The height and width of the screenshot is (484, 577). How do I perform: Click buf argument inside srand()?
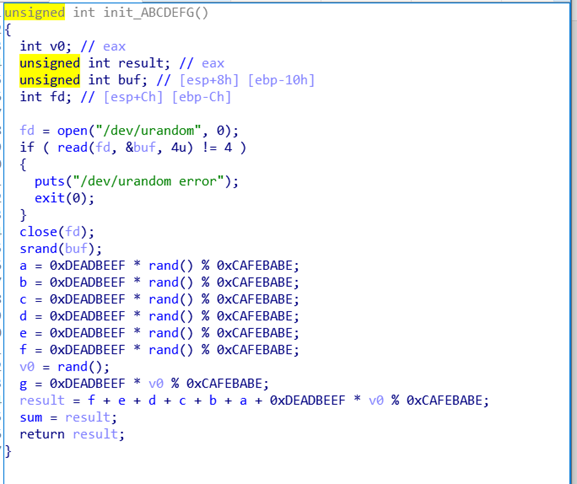[x=76, y=249]
